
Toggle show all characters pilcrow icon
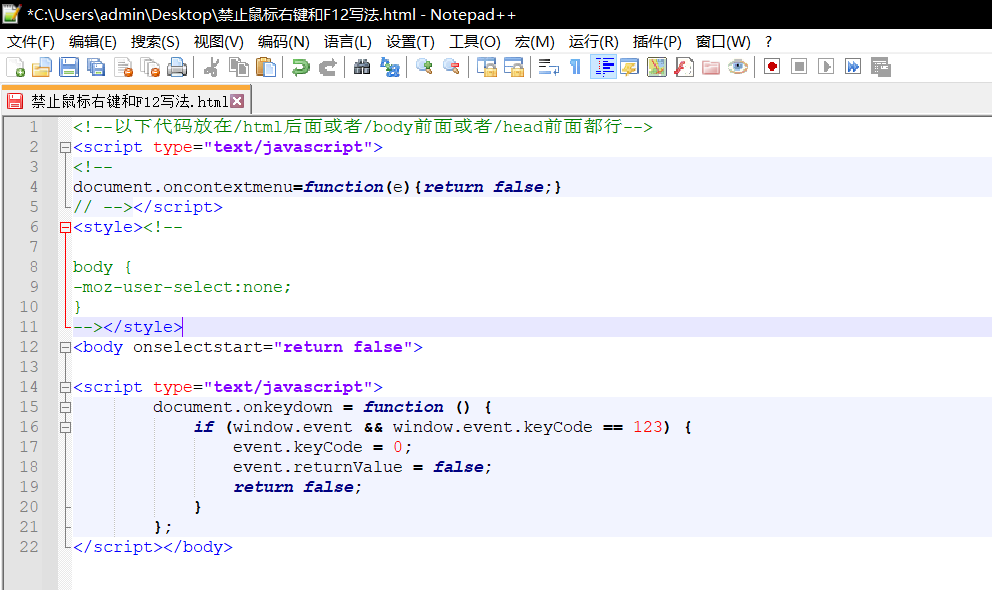coord(575,67)
